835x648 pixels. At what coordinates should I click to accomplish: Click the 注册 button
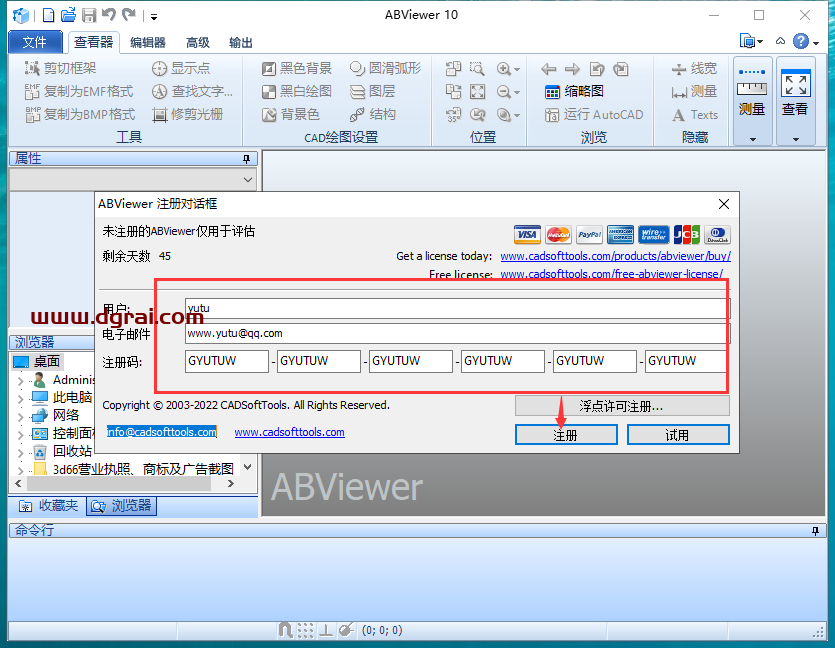pos(566,435)
